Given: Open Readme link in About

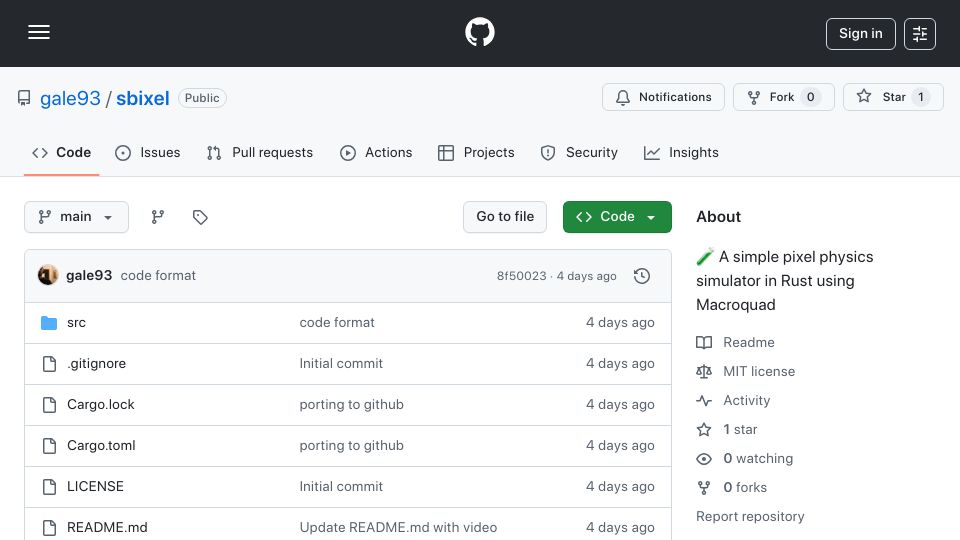Looking at the screenshot, I should point(735,342).
